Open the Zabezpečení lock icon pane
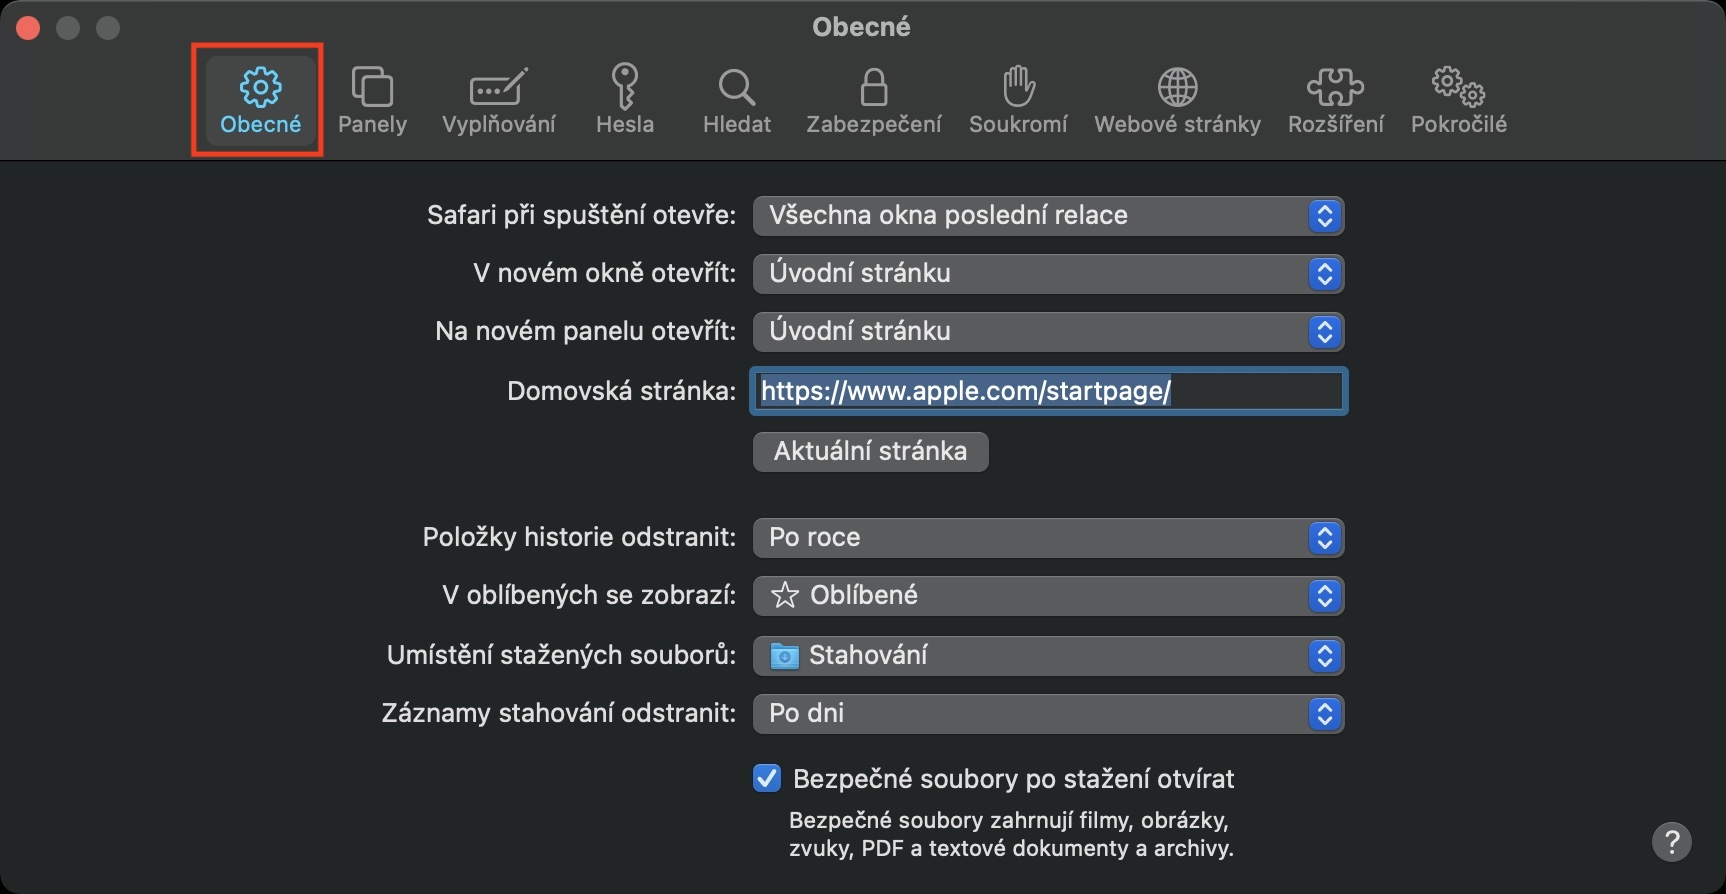Image resolution: width=1726 pixels, height=894 pixels. click(x=874, y=100)
